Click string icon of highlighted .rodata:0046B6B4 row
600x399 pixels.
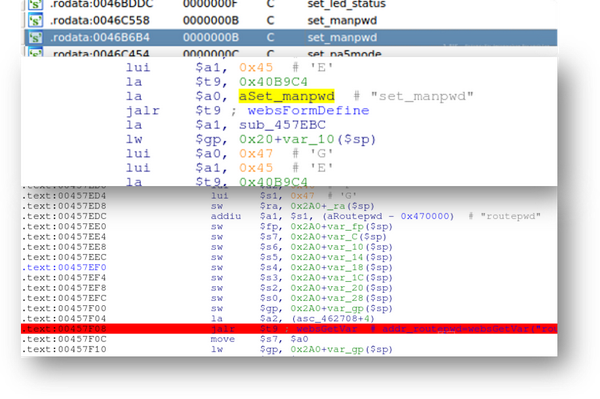(35, 37)
